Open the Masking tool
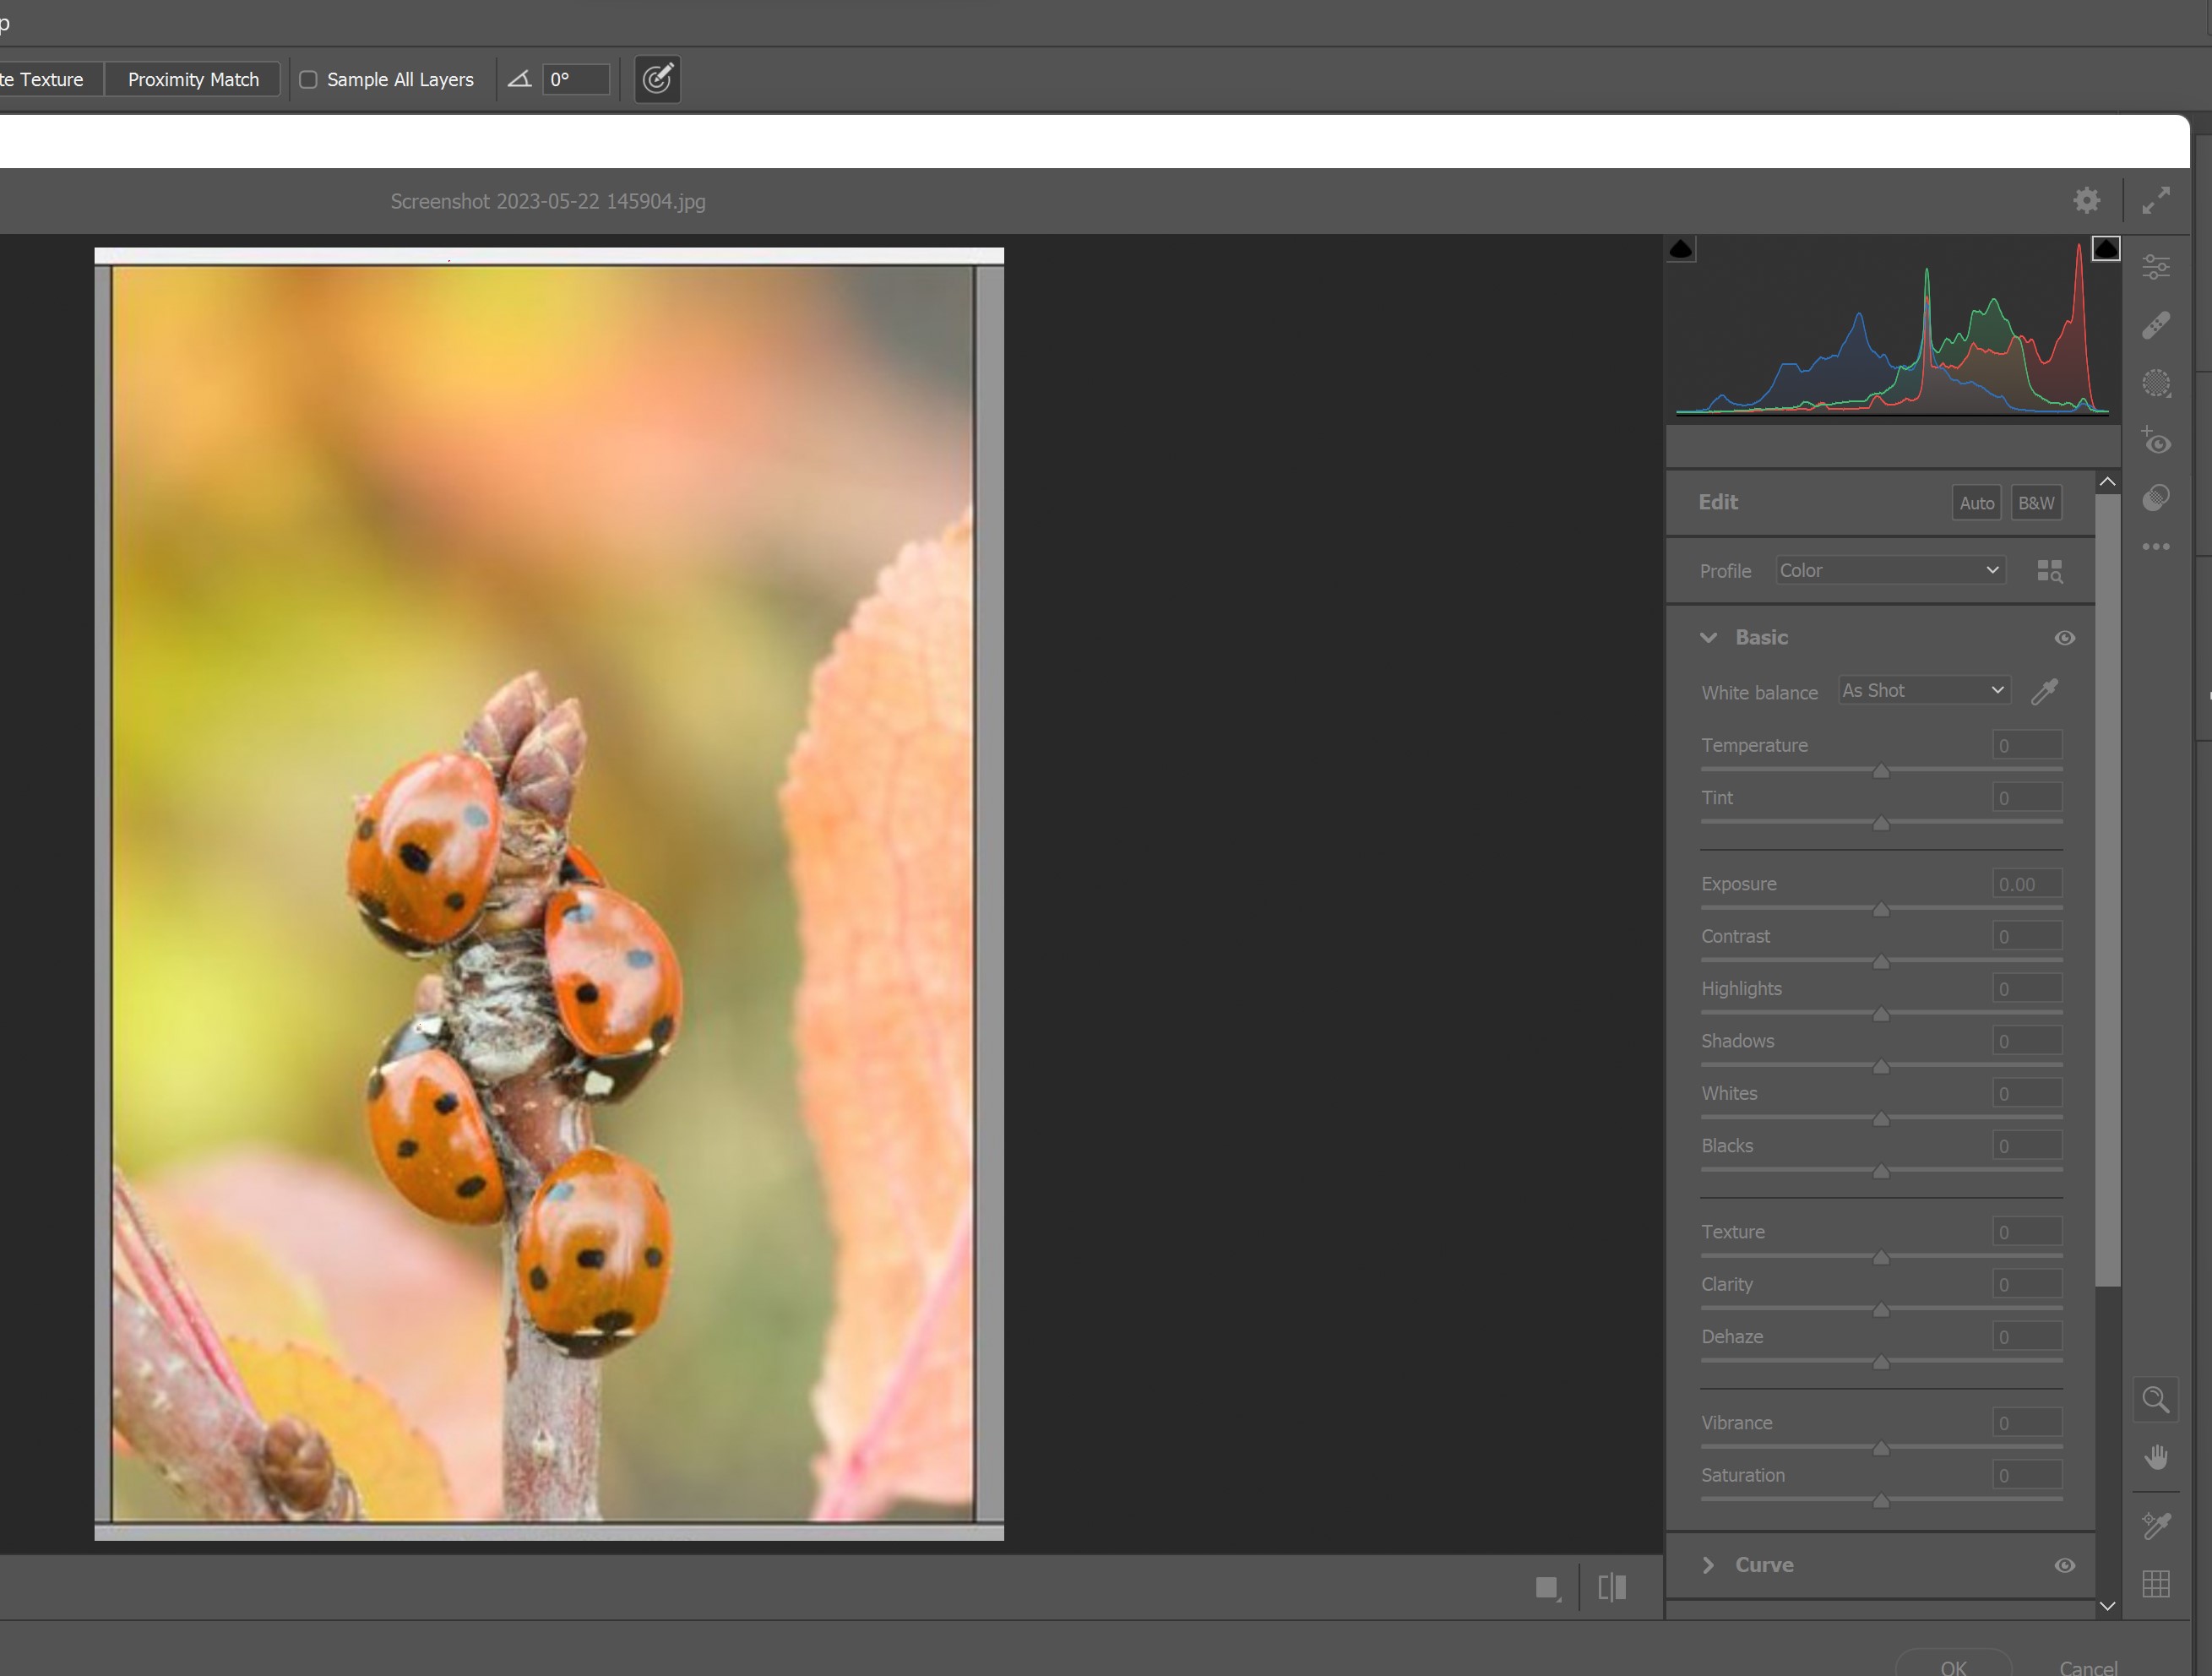Viewport: 2212px width, 1676px height. (2155, 383)
